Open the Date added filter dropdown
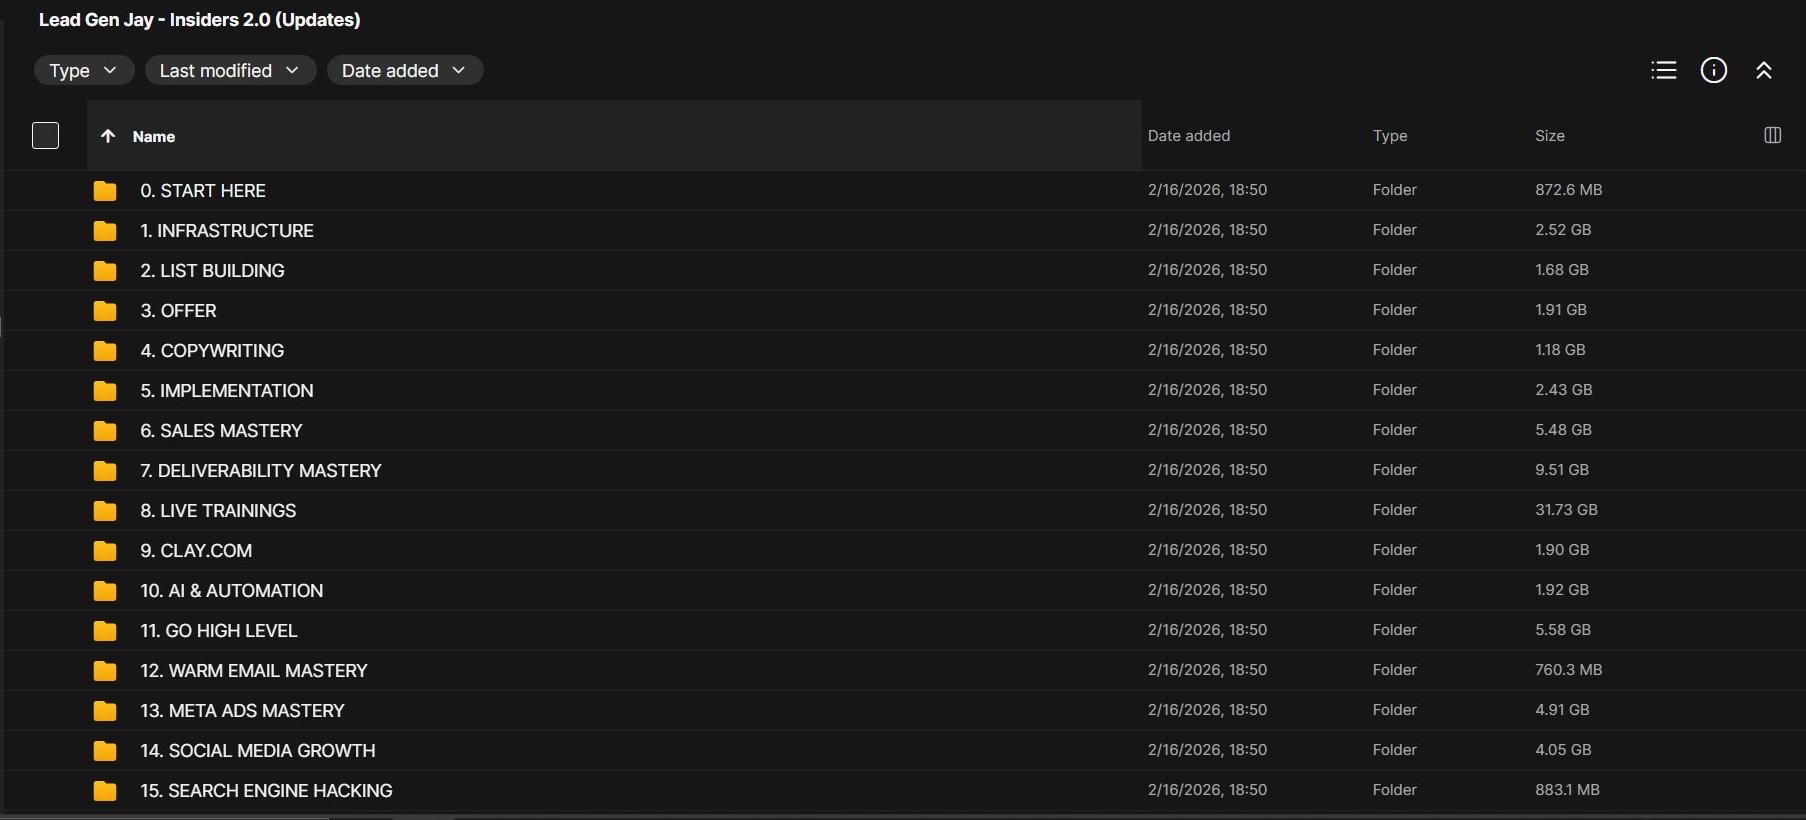 pos(404,70)
